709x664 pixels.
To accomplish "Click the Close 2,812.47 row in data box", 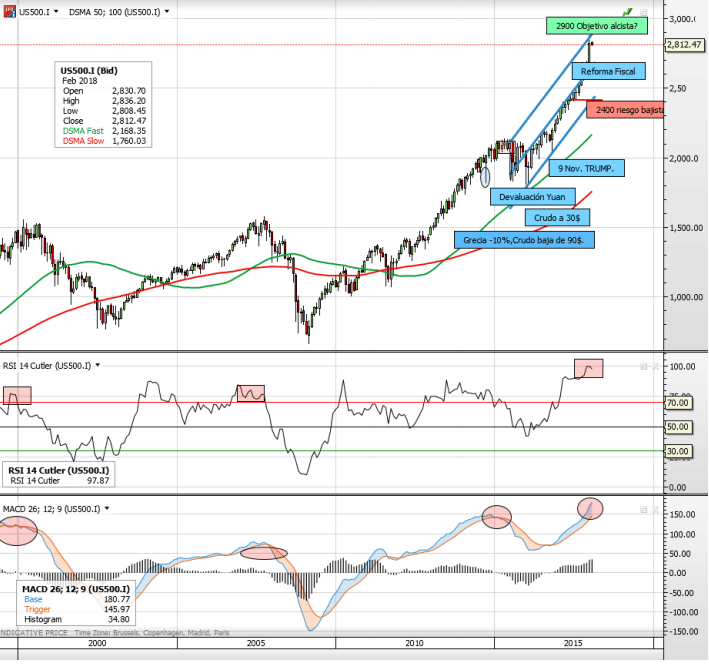I will 104,121.
